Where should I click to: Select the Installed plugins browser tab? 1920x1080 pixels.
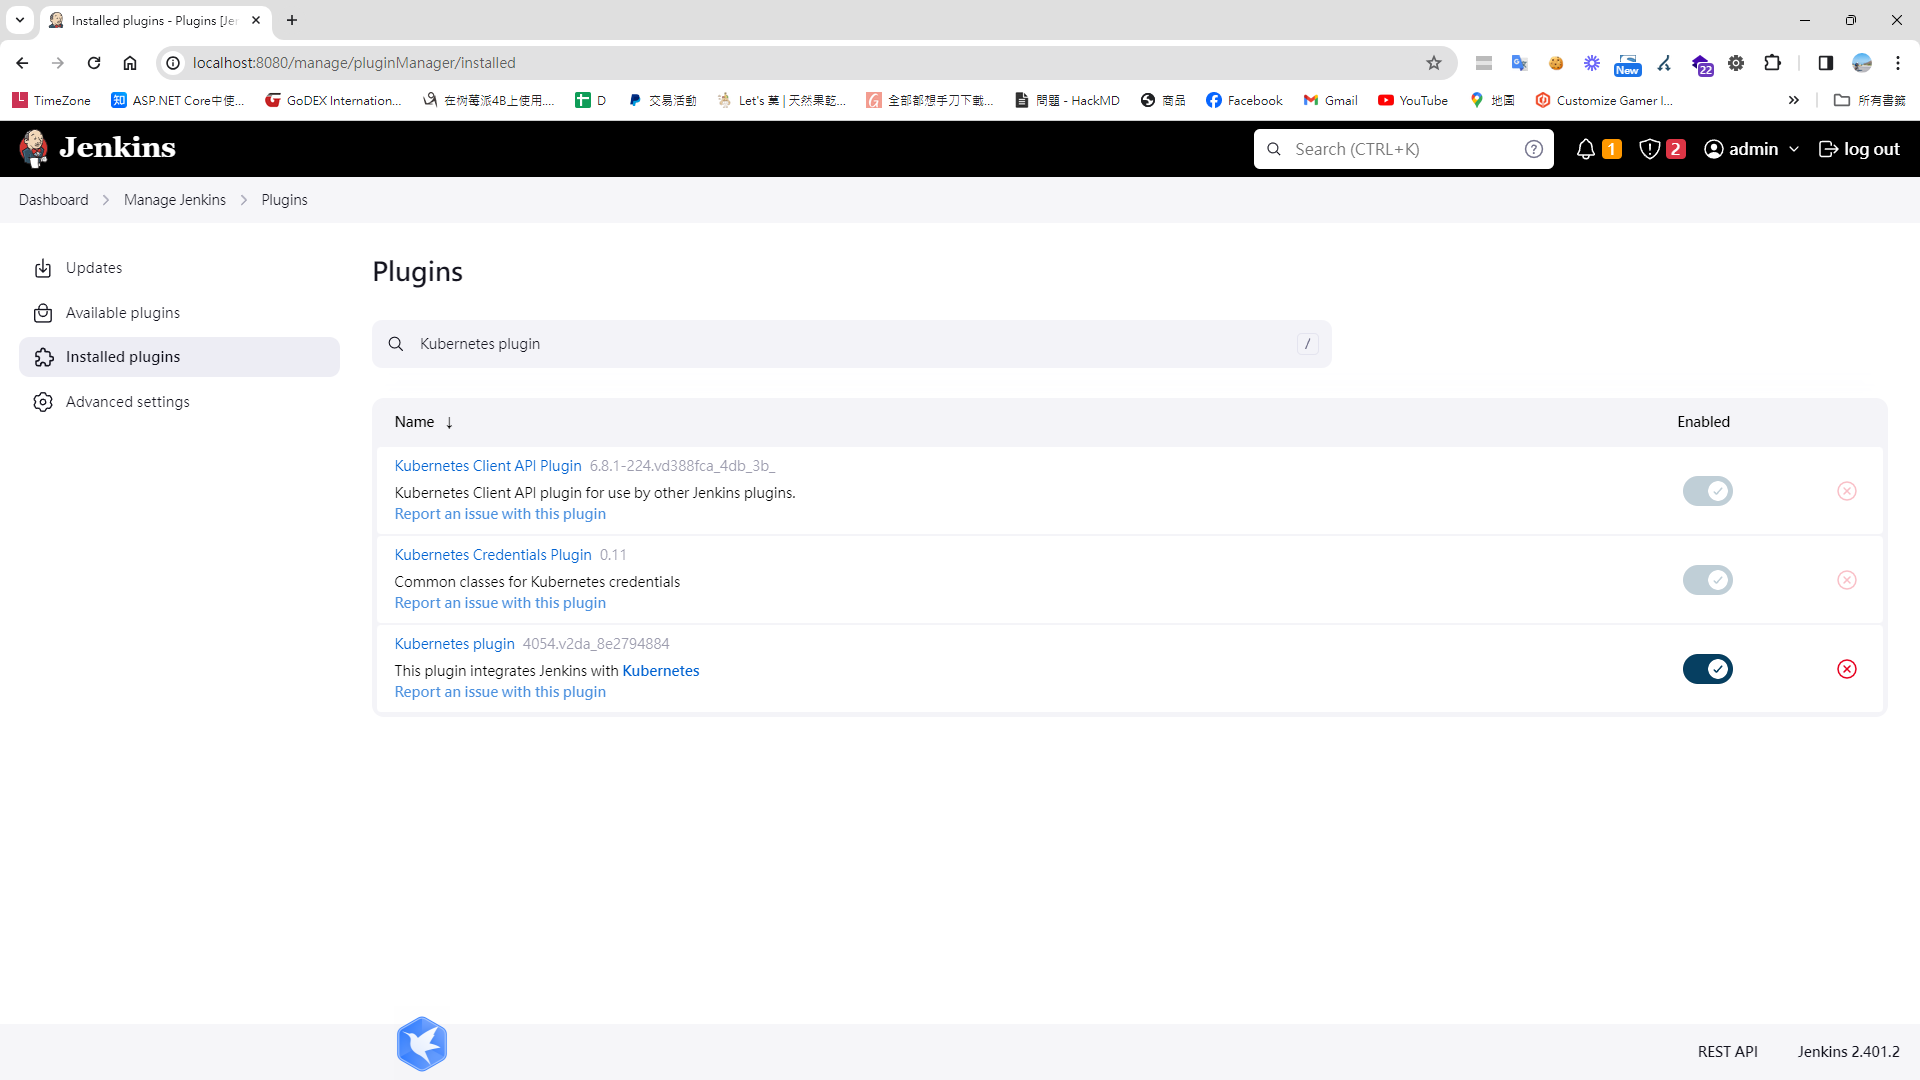coord(150,20)
